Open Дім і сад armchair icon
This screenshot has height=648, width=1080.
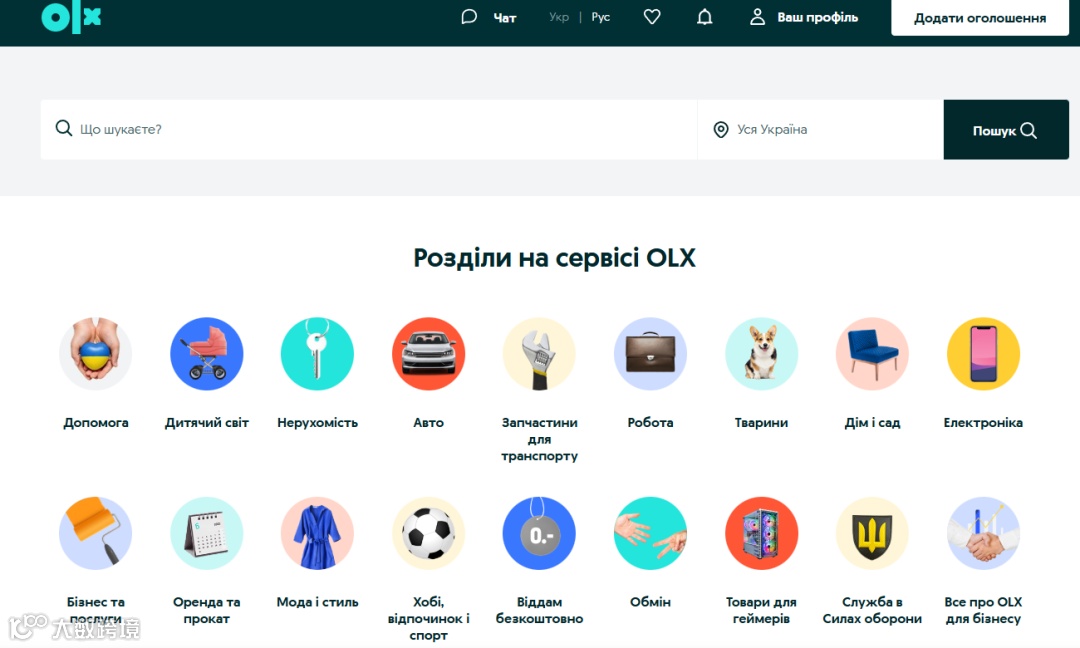pos(872,354)
